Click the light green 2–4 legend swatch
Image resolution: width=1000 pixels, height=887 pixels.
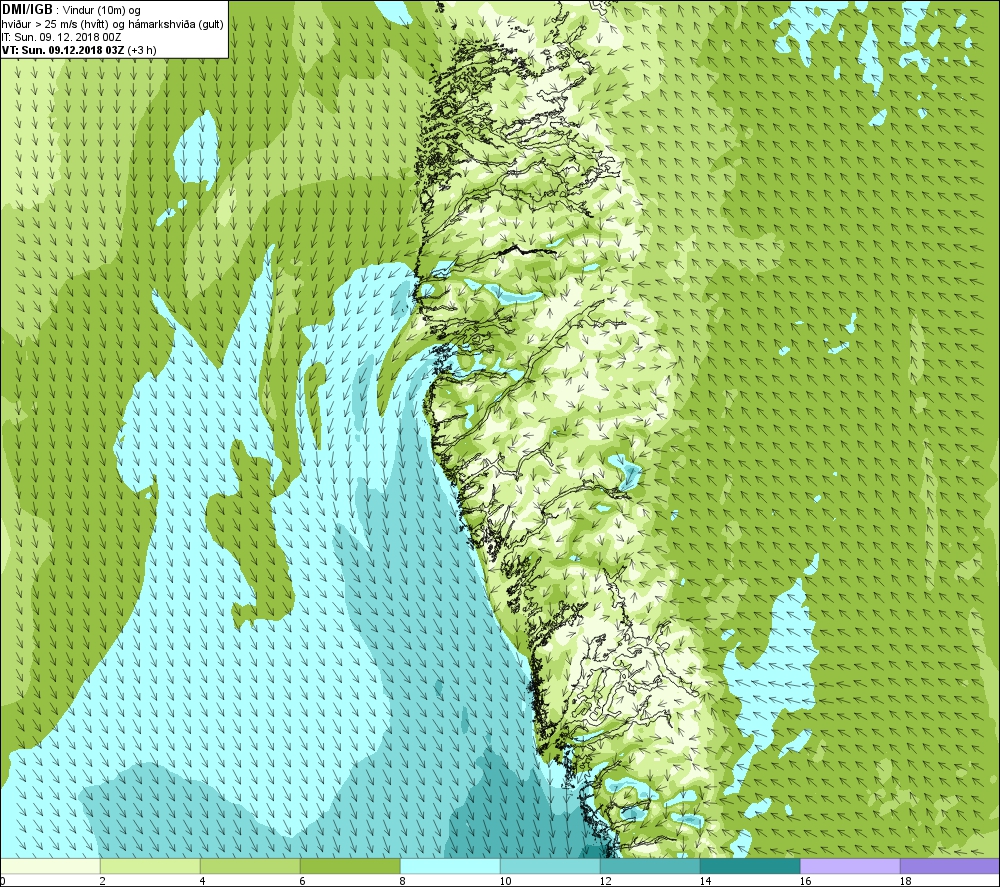click(x=151, y=866)
